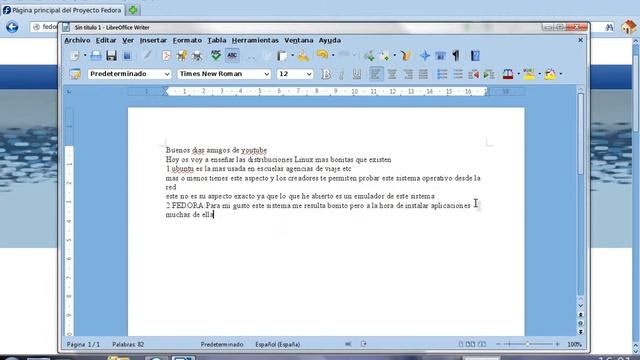
Task: Click the Open file folder icon
Action: coord(96,56)
